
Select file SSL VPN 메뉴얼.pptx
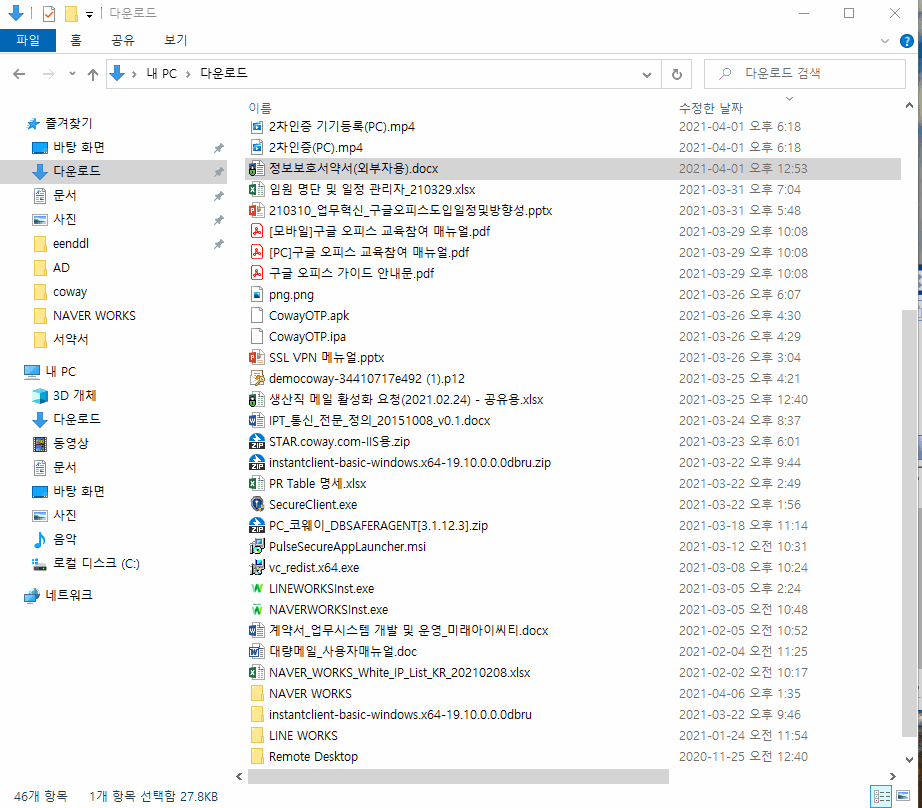tap(326, 358)
